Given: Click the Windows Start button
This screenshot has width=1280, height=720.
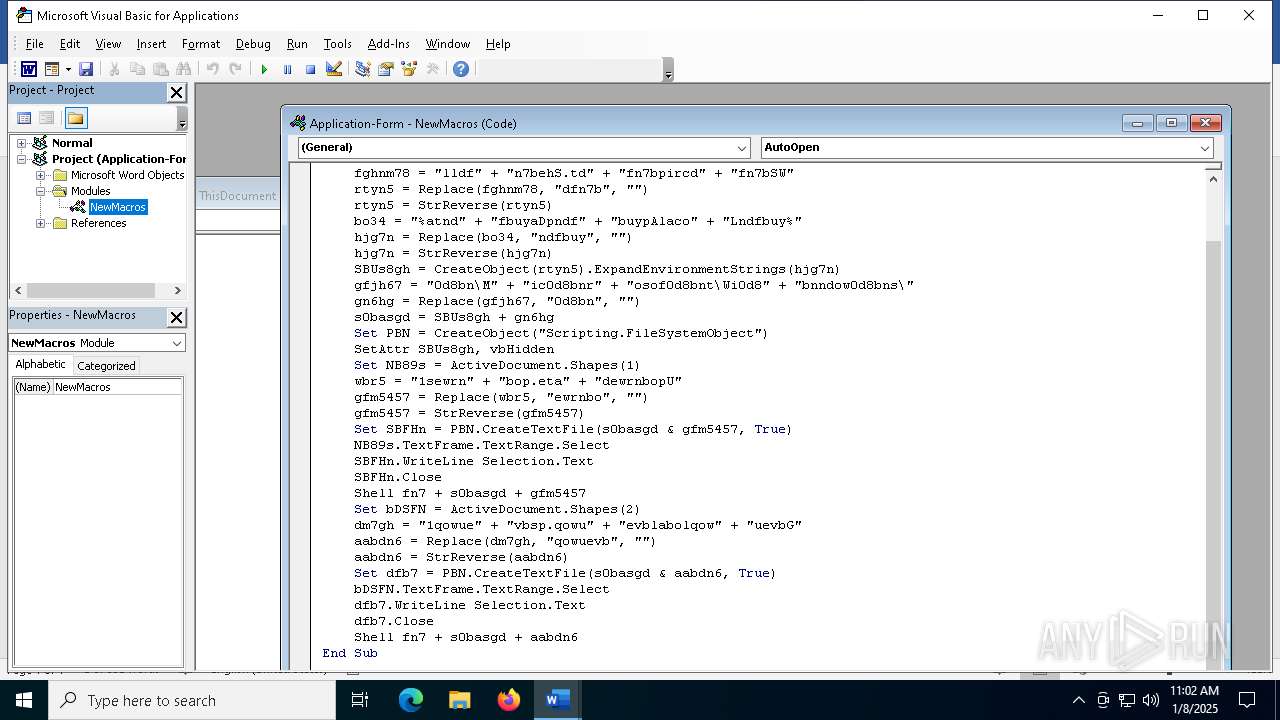Looking at the screenshot, I should click(x=23, y=700).
